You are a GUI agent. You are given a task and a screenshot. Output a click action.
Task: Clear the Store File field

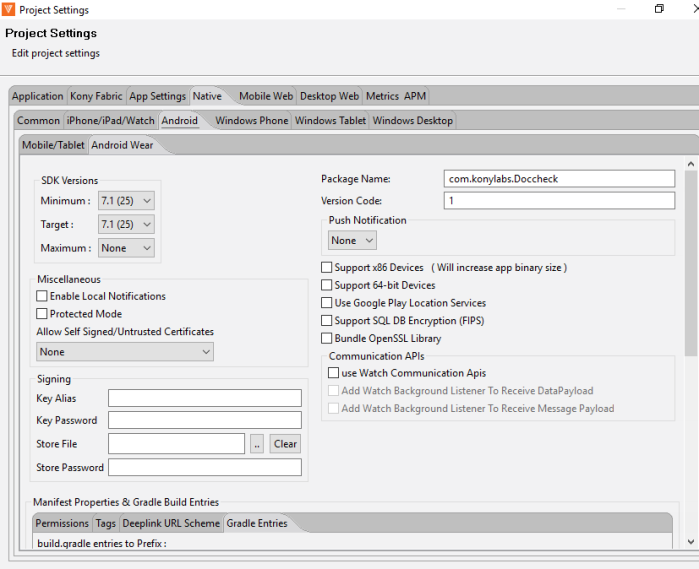pos(285,444)
